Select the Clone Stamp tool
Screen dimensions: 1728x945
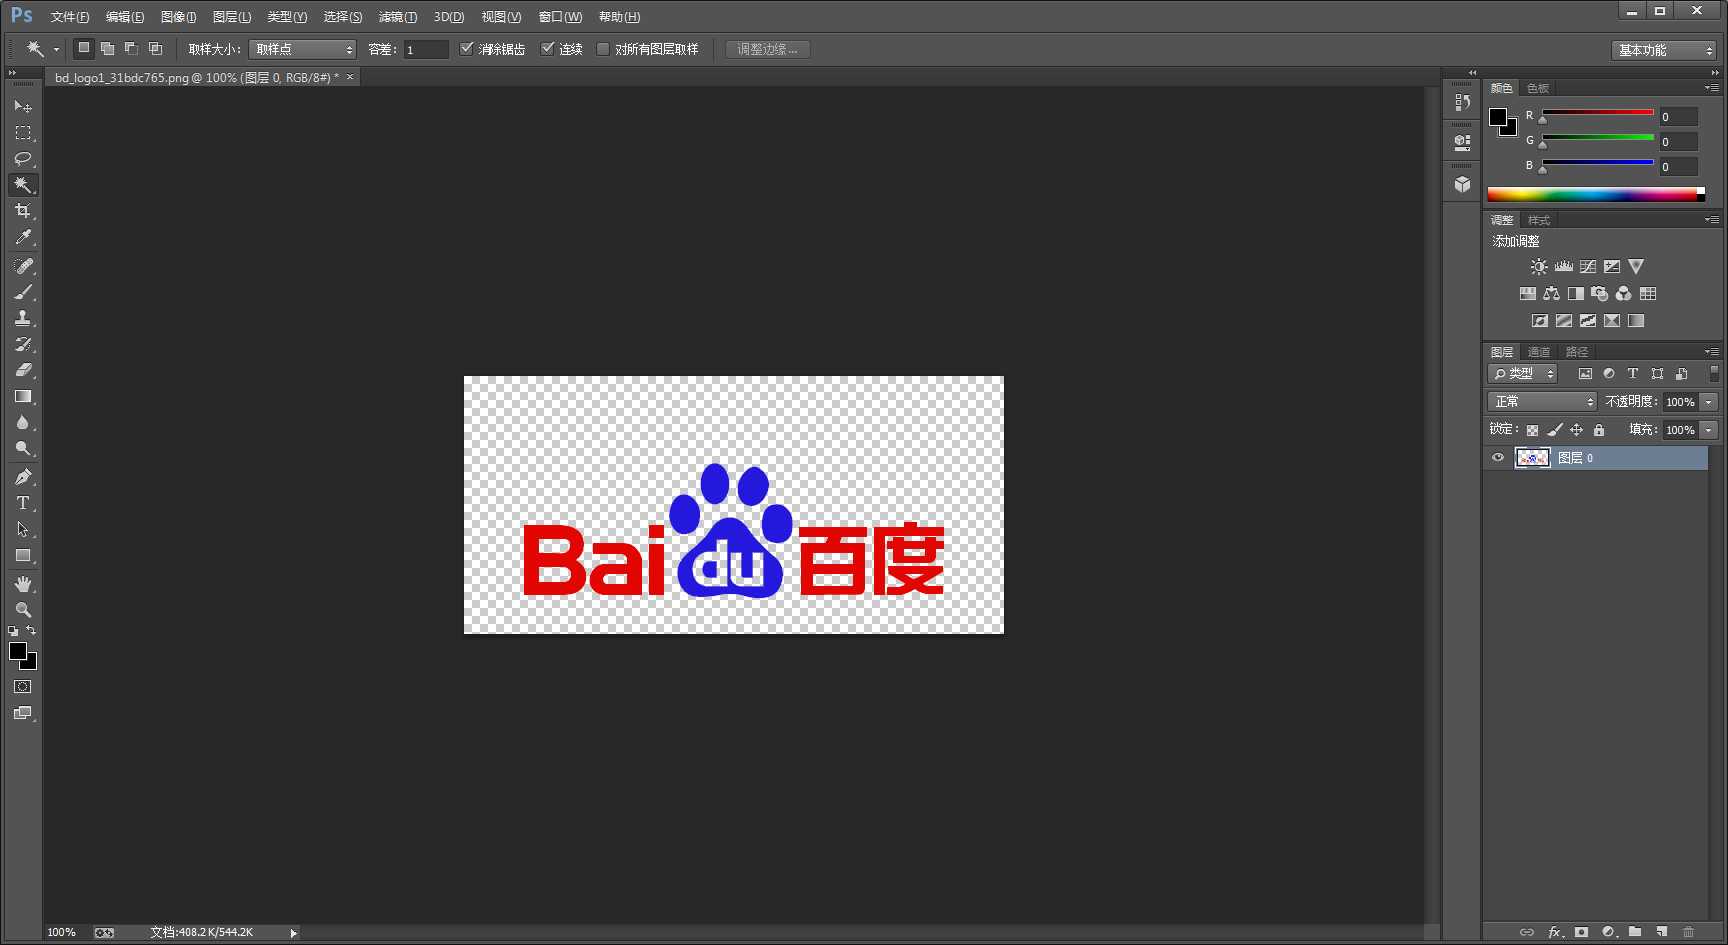tap(23, 318)
